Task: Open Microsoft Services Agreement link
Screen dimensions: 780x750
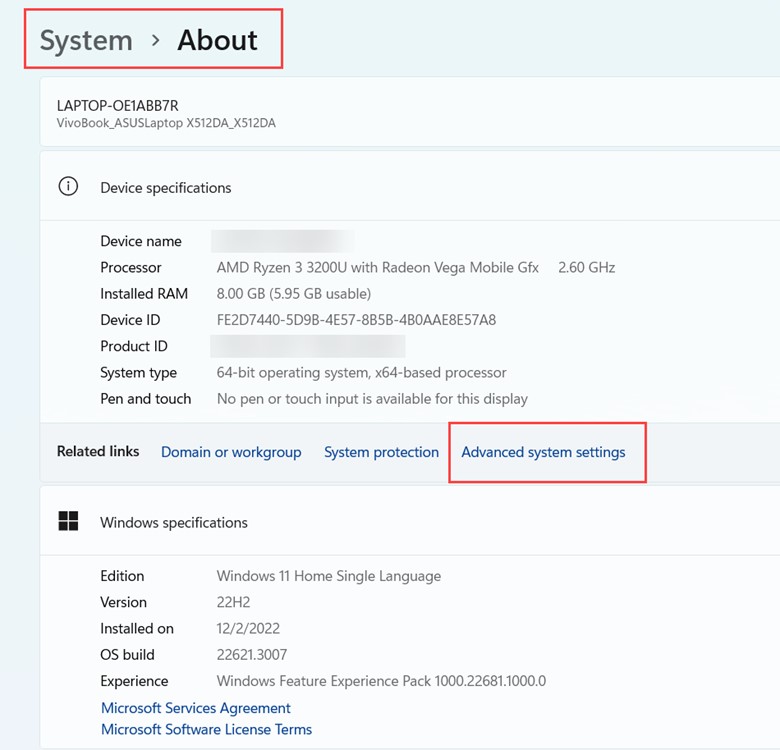Action: pyautogui.click(x=196, y=708)
